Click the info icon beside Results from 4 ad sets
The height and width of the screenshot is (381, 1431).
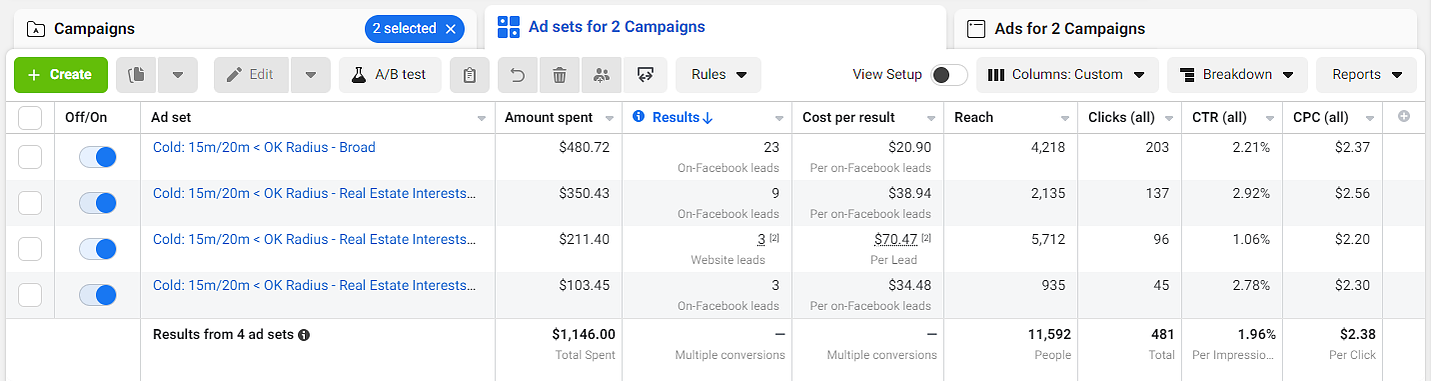pos(304,335)
